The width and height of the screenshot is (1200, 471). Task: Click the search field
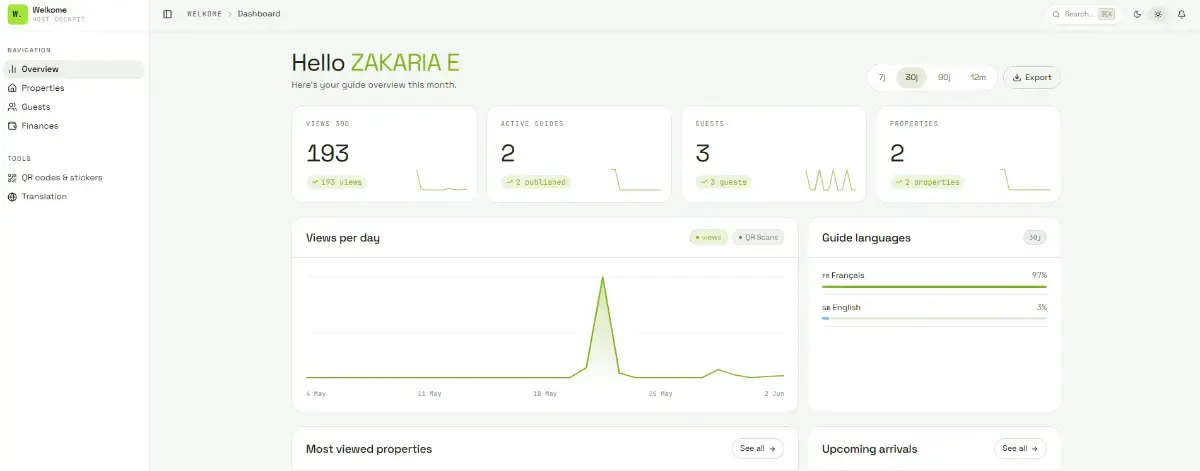tap(1083, 14)
